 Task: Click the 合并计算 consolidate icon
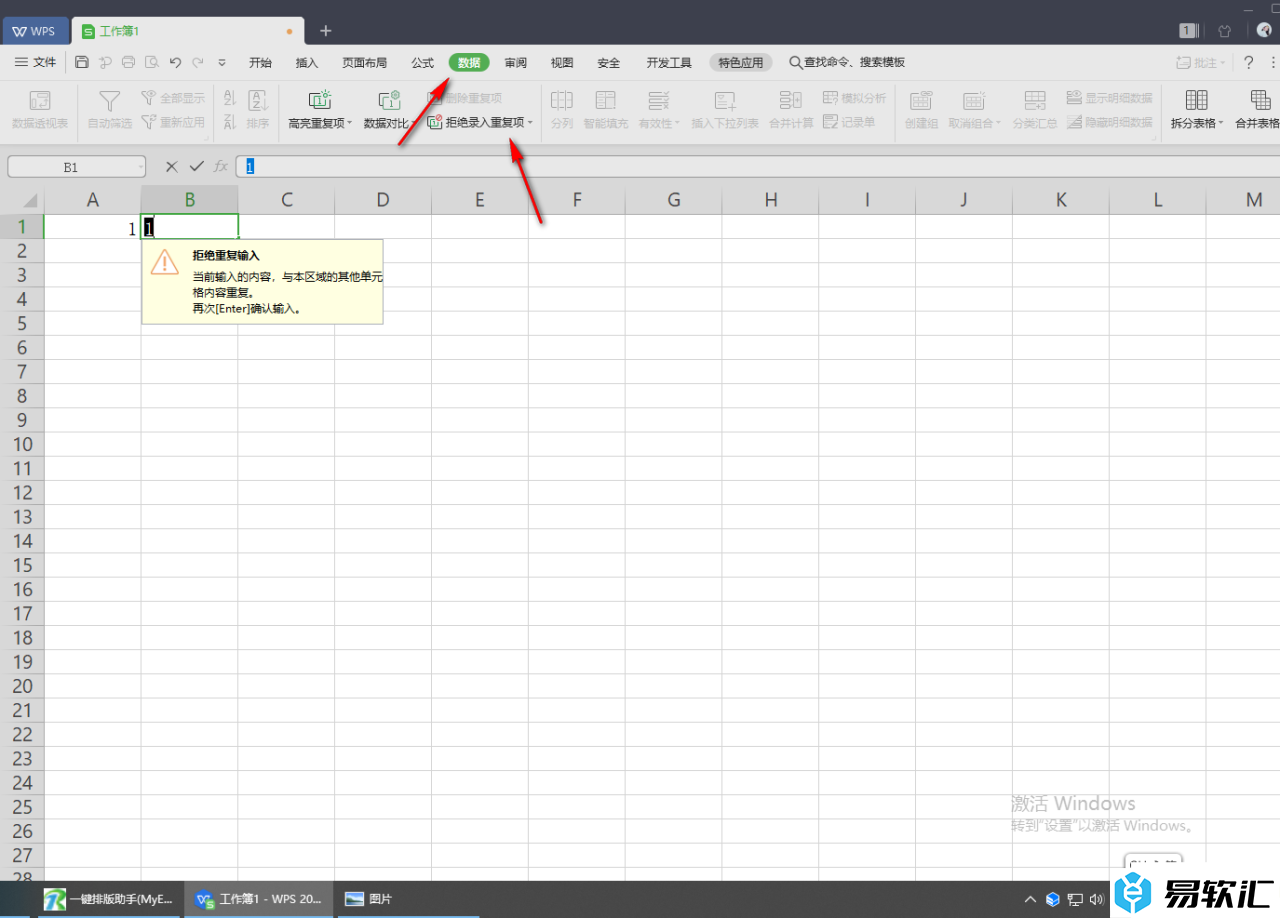pyautogui.click(x=791, y=100)
